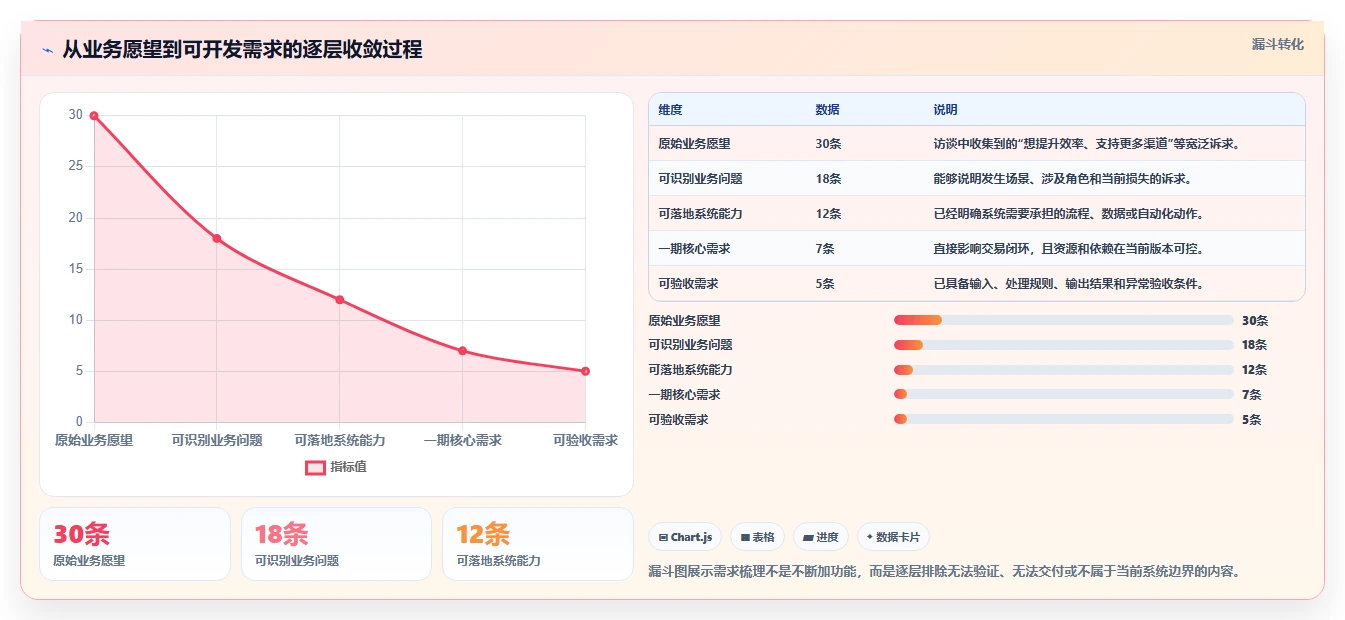This screenshot has height=620, width=1345.
Task: Click the progress bar for 可验收需求
Action: pyautogui.click(x=1063, y=419)
